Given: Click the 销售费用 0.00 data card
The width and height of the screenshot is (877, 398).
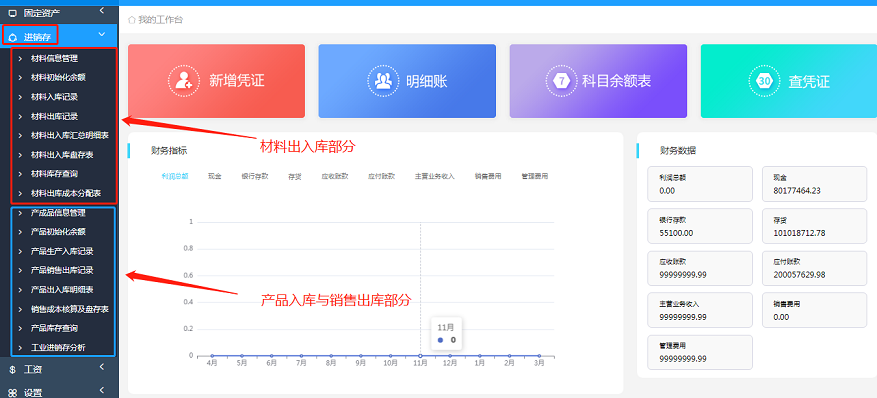Looking at the screenshot, I should 814,310.
